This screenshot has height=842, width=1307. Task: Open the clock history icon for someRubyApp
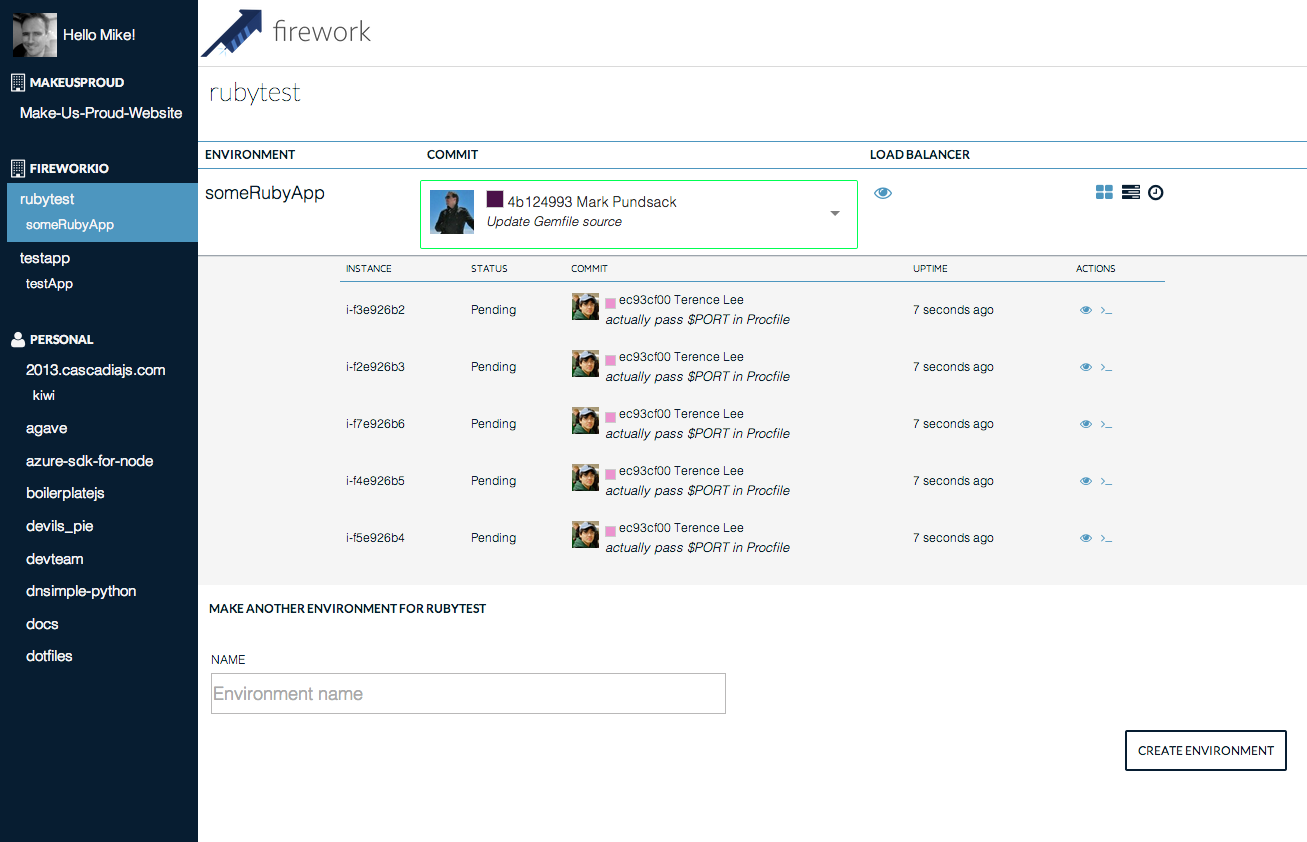tap(1156, 192)
